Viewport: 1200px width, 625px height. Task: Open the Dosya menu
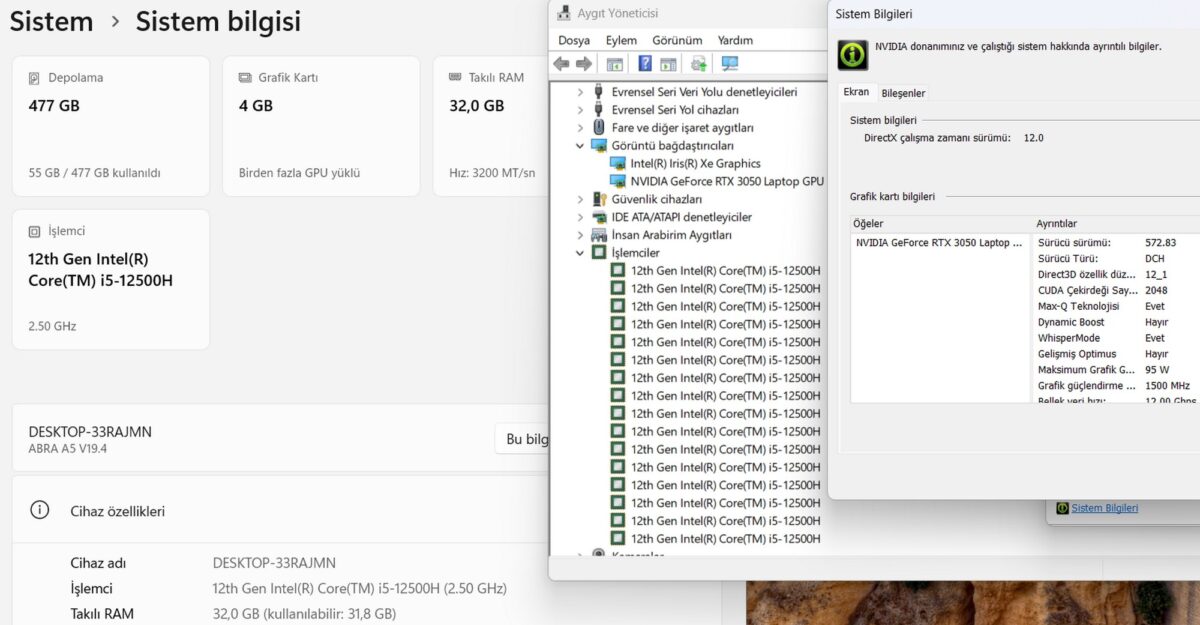[574, 40]
